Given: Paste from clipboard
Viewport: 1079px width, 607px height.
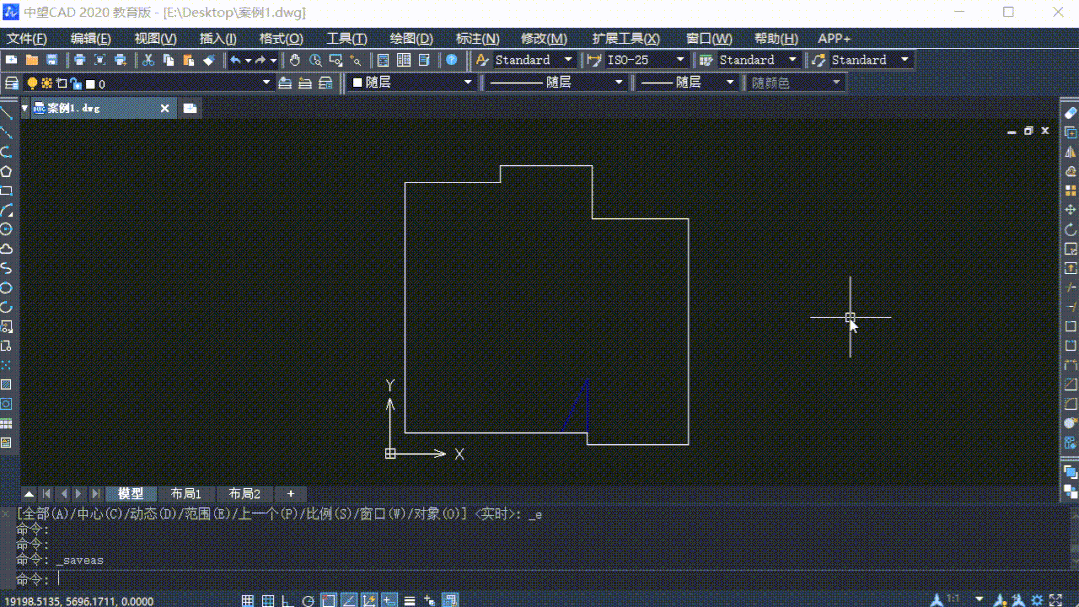Looking at the screenshot, I should [x=189, y=61].
